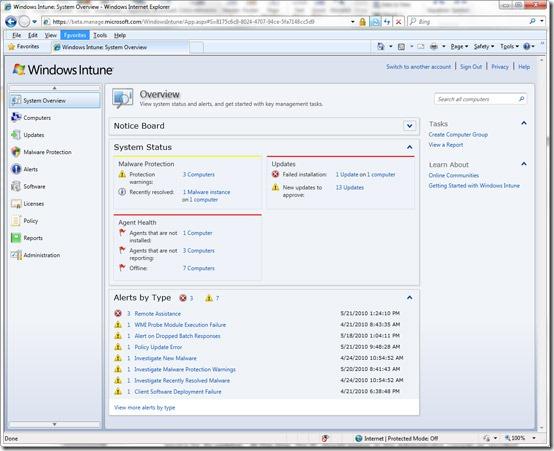
Task: Click the Search all computers magnifier
Action: [x=521, y=99]
